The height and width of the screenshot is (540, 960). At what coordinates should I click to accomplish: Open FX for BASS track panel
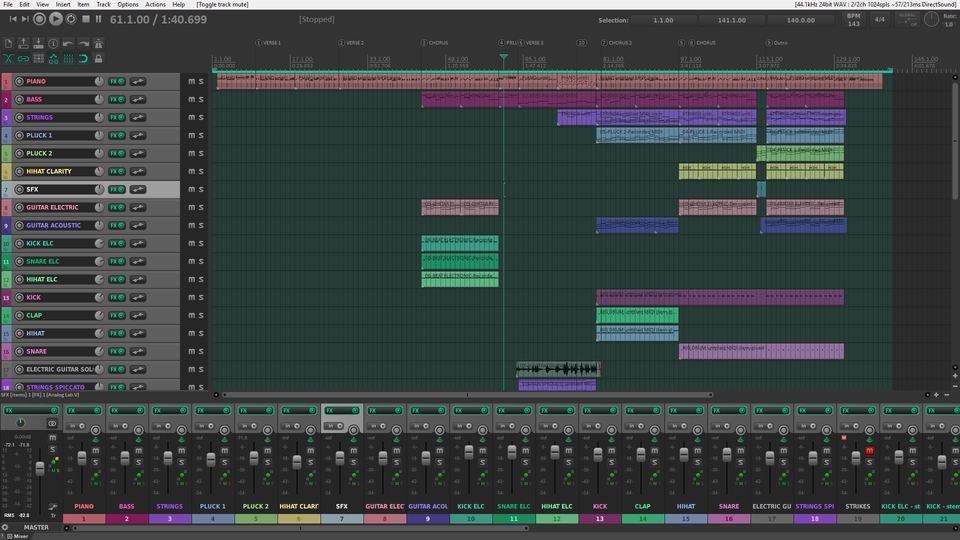pos(116,99)
